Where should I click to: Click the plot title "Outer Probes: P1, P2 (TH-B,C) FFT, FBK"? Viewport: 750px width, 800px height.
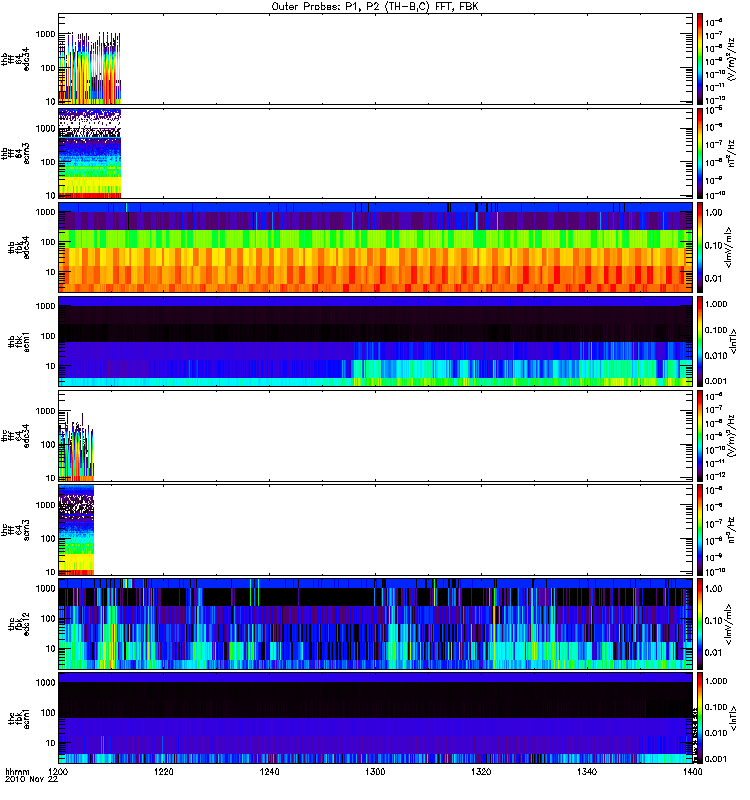[375, 7]
